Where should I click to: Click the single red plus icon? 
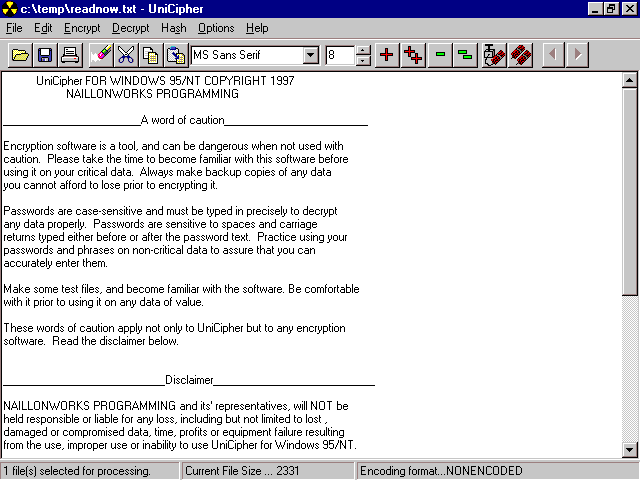pyautogui.click(x=387, y=55)
